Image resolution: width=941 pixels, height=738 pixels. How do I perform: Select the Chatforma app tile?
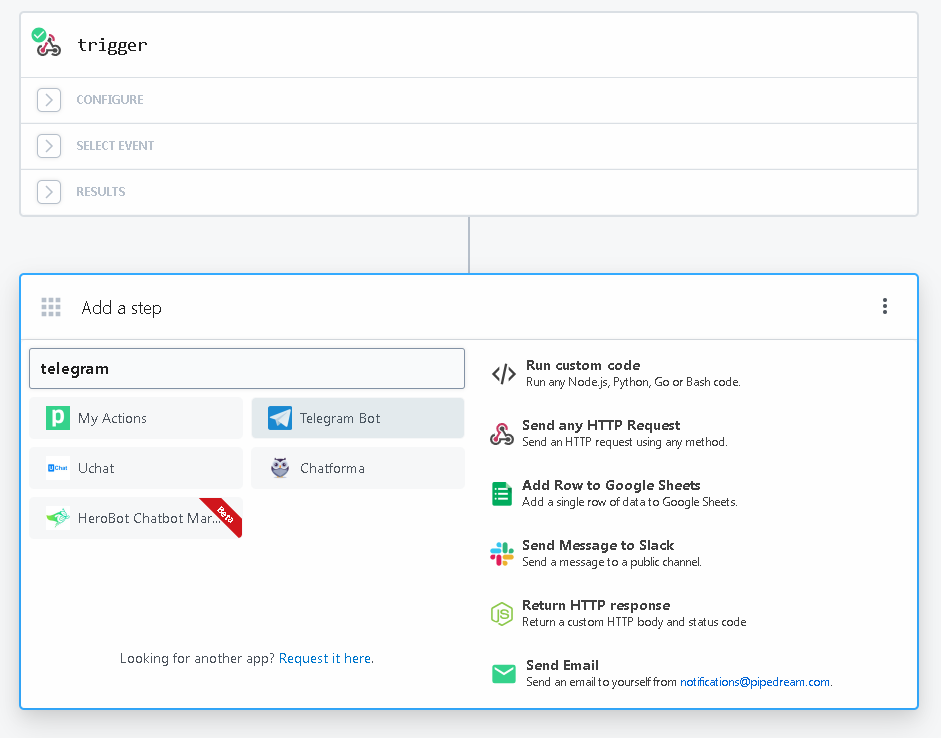pos(358,468)
